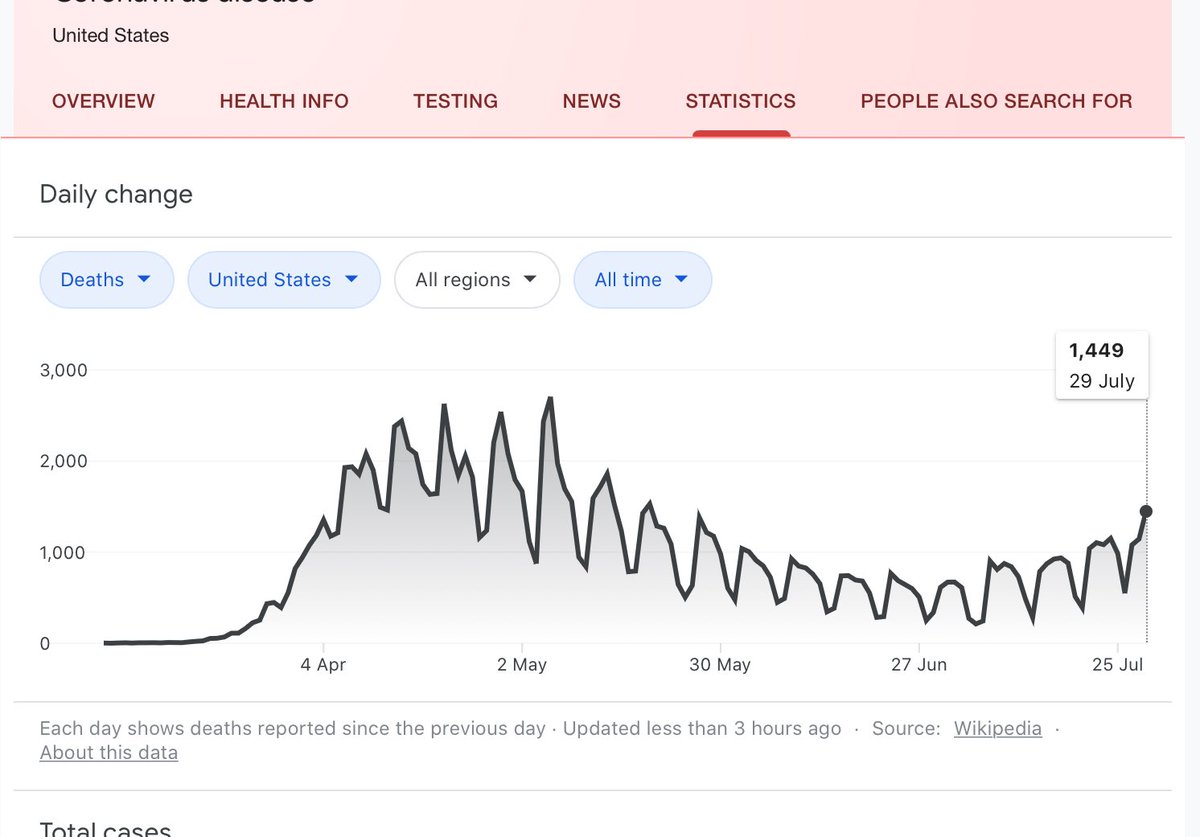
Task: Switch to the Health Info tab
Action: (284, 101)
